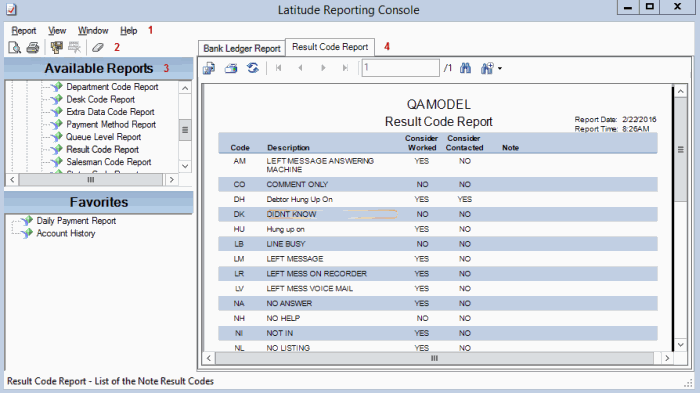Click the zoom binoculars icon
This screenshot has width=700, height=393.
[x=487, y=68]
